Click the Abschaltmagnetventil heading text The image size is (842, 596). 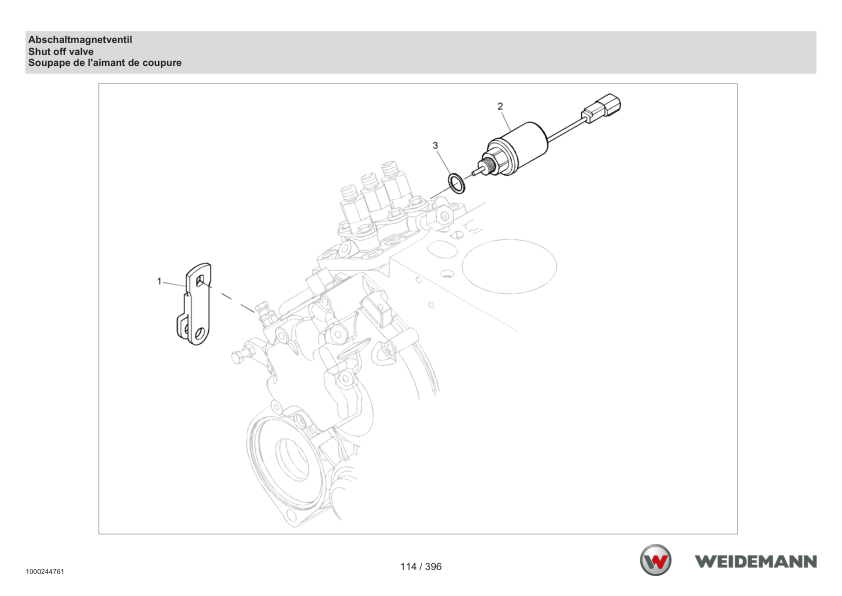coord(80,40)
